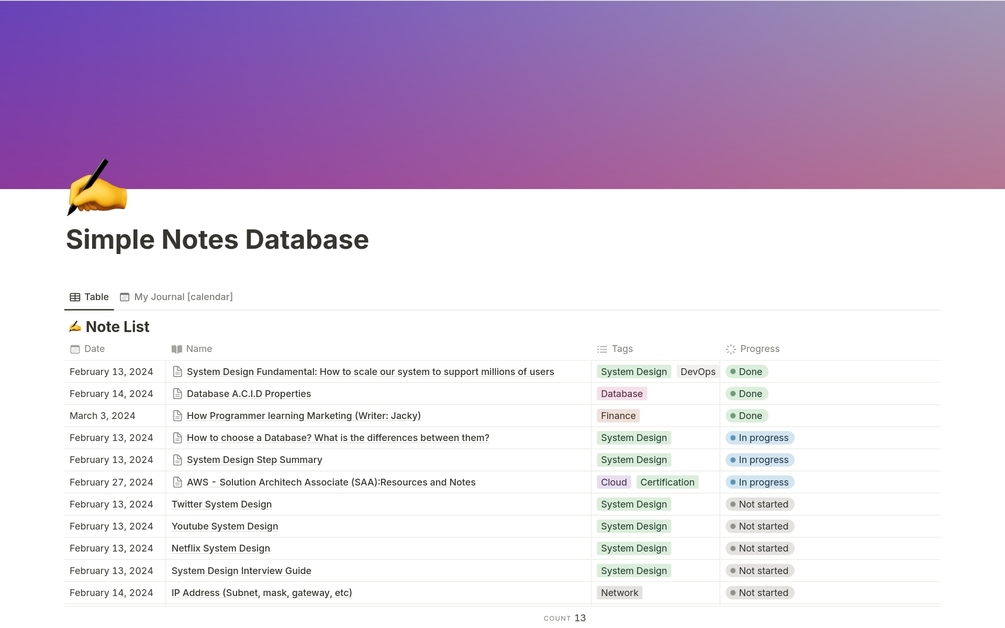Screen dimensions: 1005x628
Task: Open Done status dropdown for Database A.C.I.D row
Action: (x=746, y=394)
